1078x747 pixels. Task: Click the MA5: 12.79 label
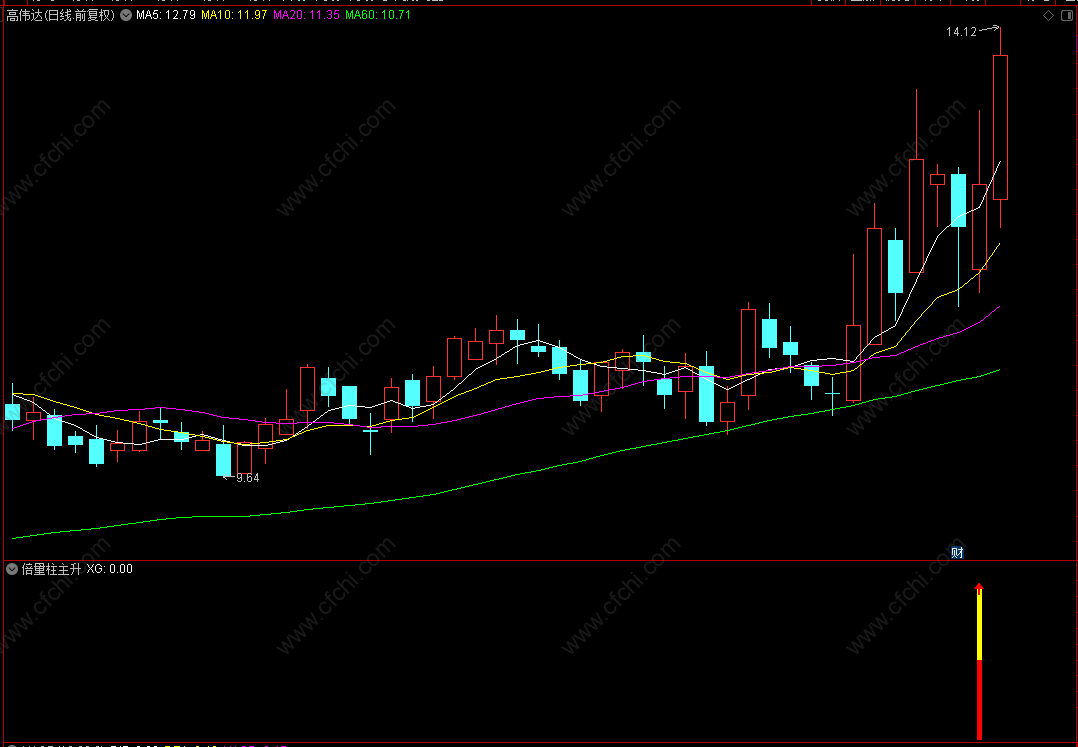(166, 15)
